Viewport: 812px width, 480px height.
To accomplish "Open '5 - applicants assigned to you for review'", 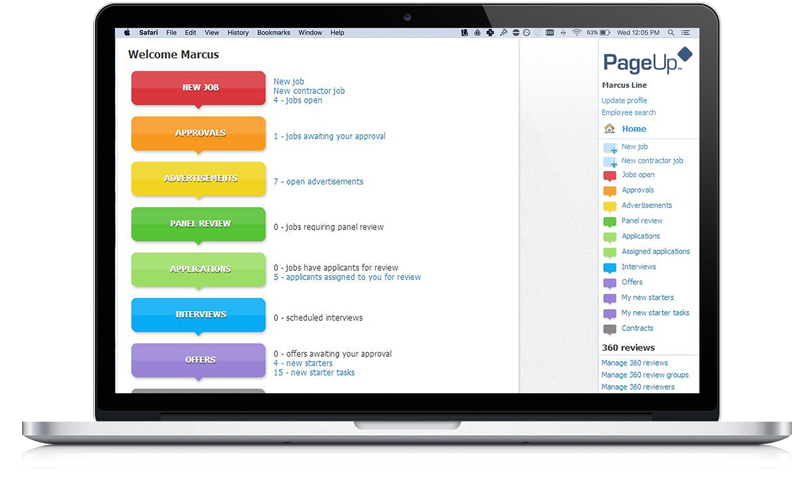I will 347,278.
